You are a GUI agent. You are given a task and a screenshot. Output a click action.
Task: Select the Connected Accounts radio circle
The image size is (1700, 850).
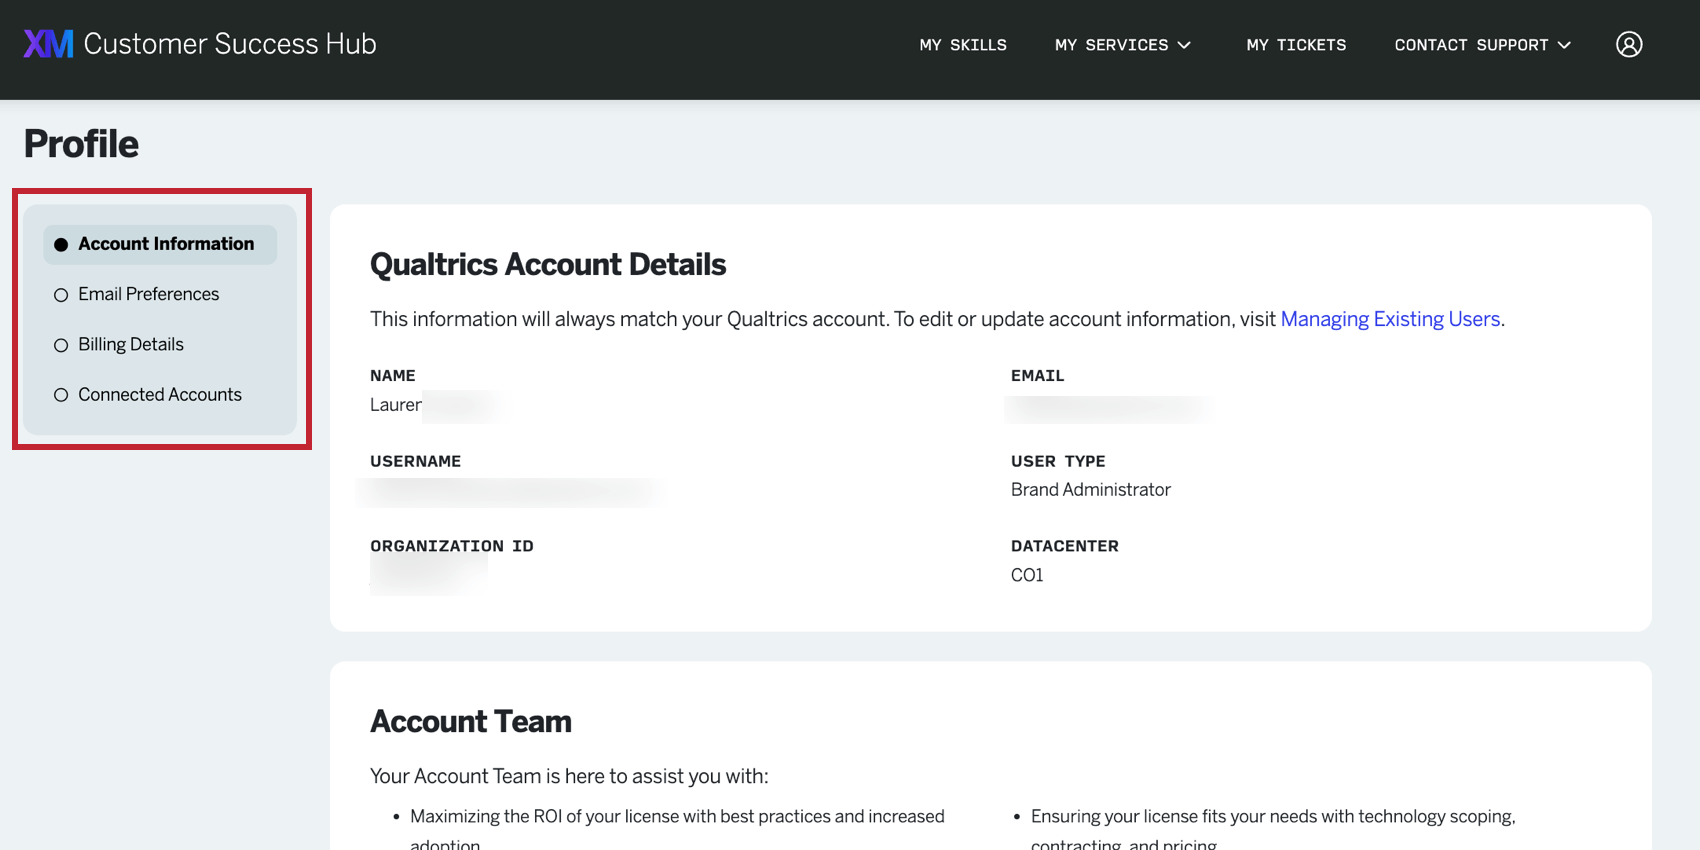coord(61,395)
